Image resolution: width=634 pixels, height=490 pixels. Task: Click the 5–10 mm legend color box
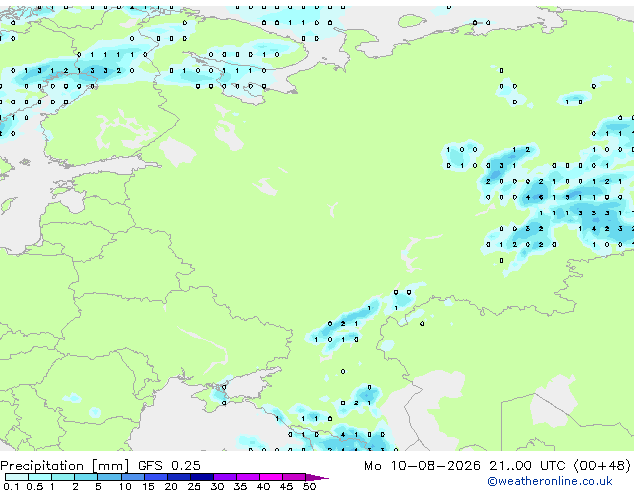109,477
